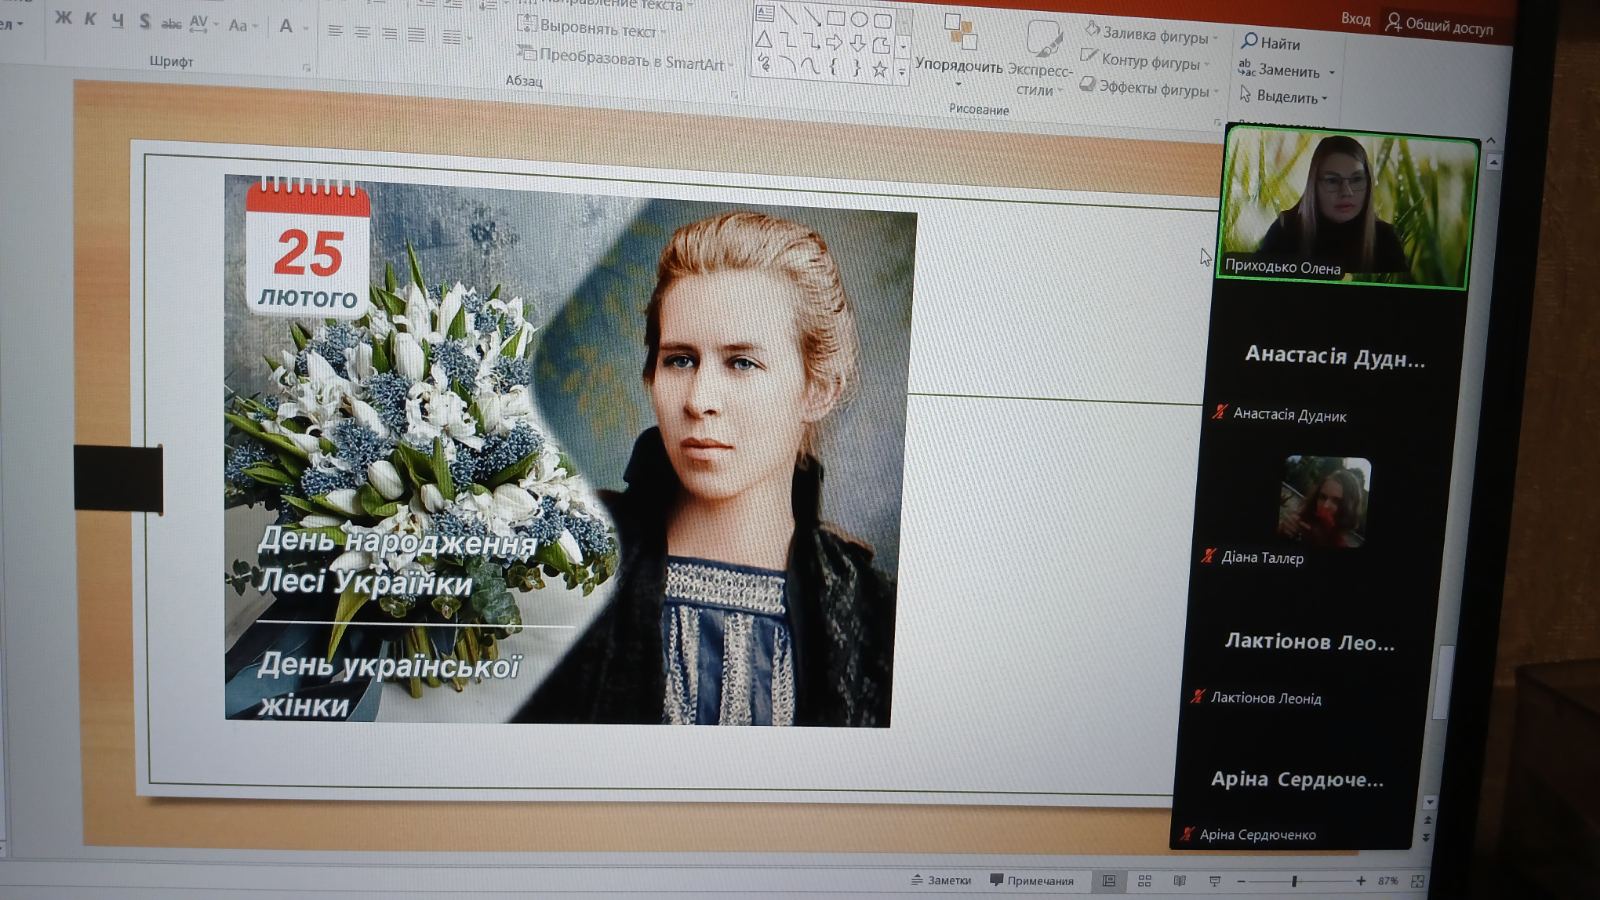Select the curve shape
The image size is (1600, 900).
tap(810, 65)
